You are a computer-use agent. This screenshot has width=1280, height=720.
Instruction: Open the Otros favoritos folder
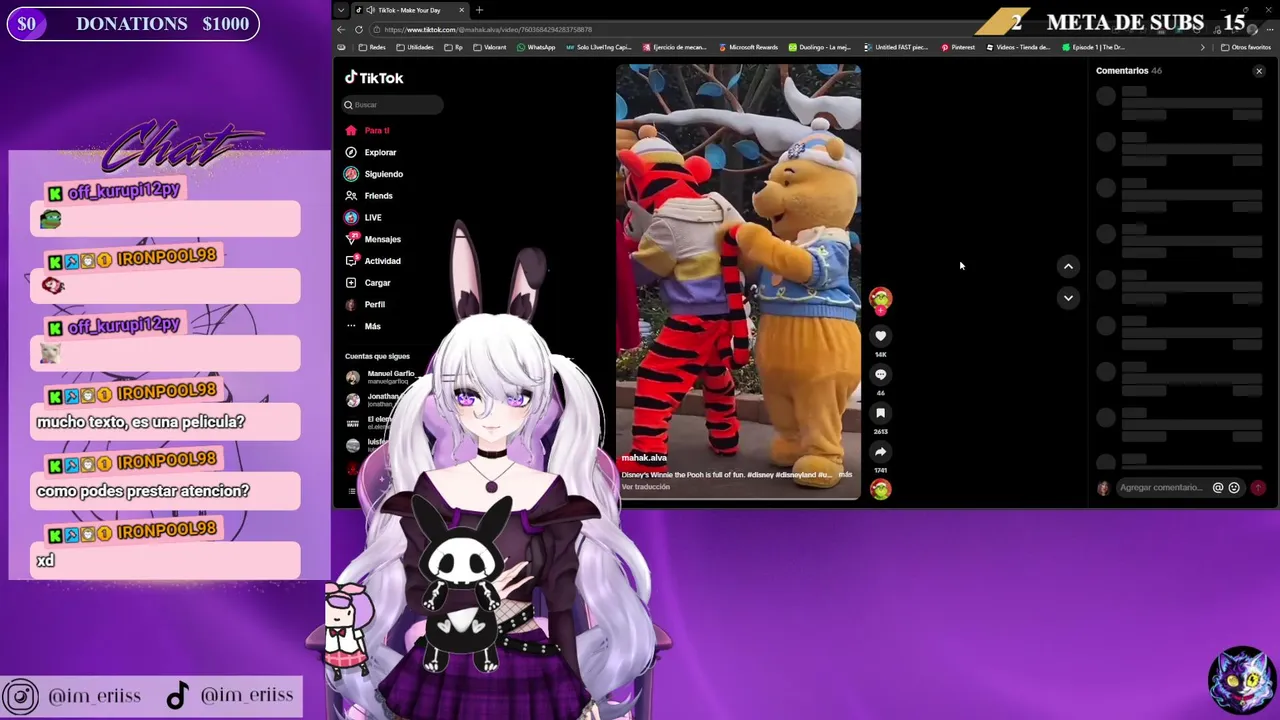pos(1246,47)
